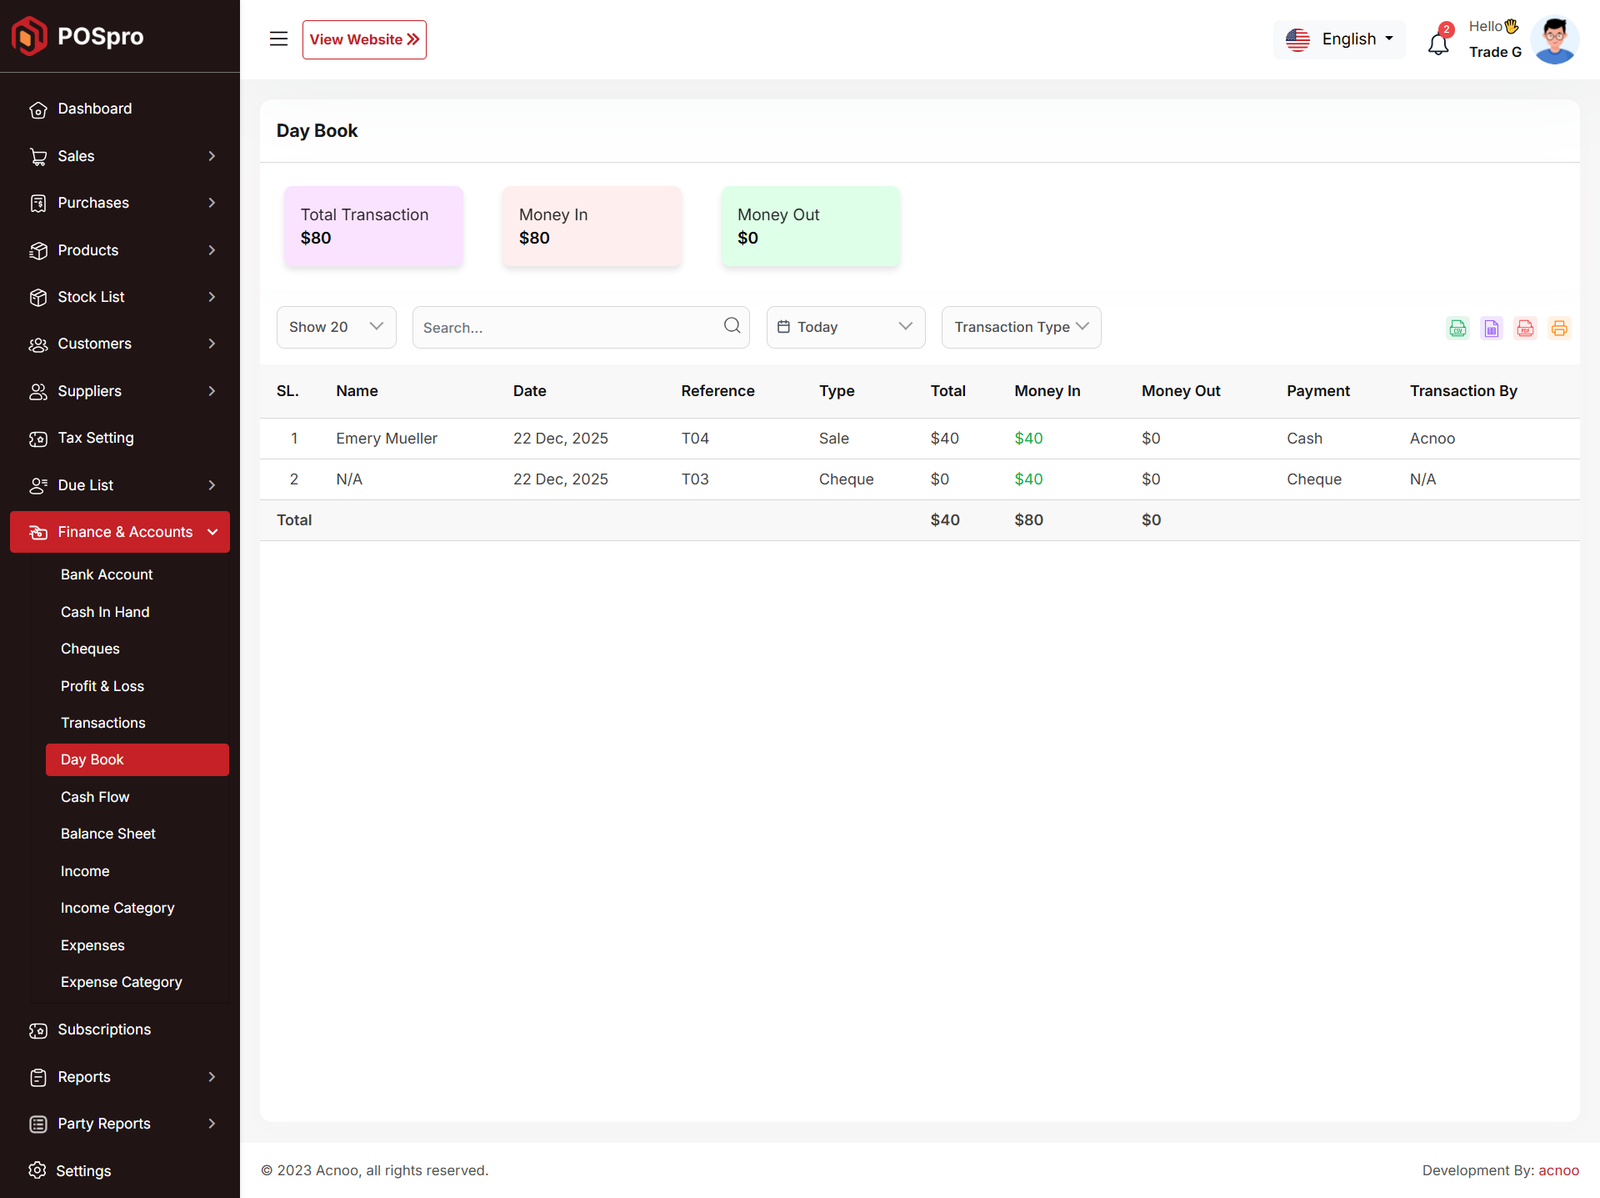1600x1198 pixels.
Task: Download the Day Book as PDF
Action: [x=1525, y=328]
